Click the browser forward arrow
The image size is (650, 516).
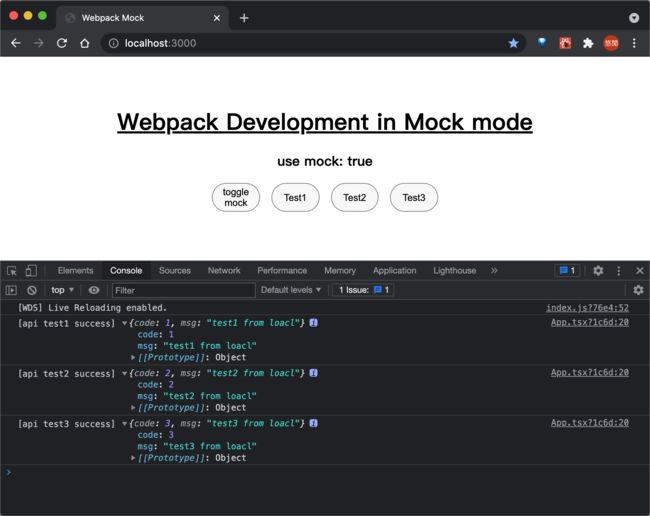pos(39,43)
